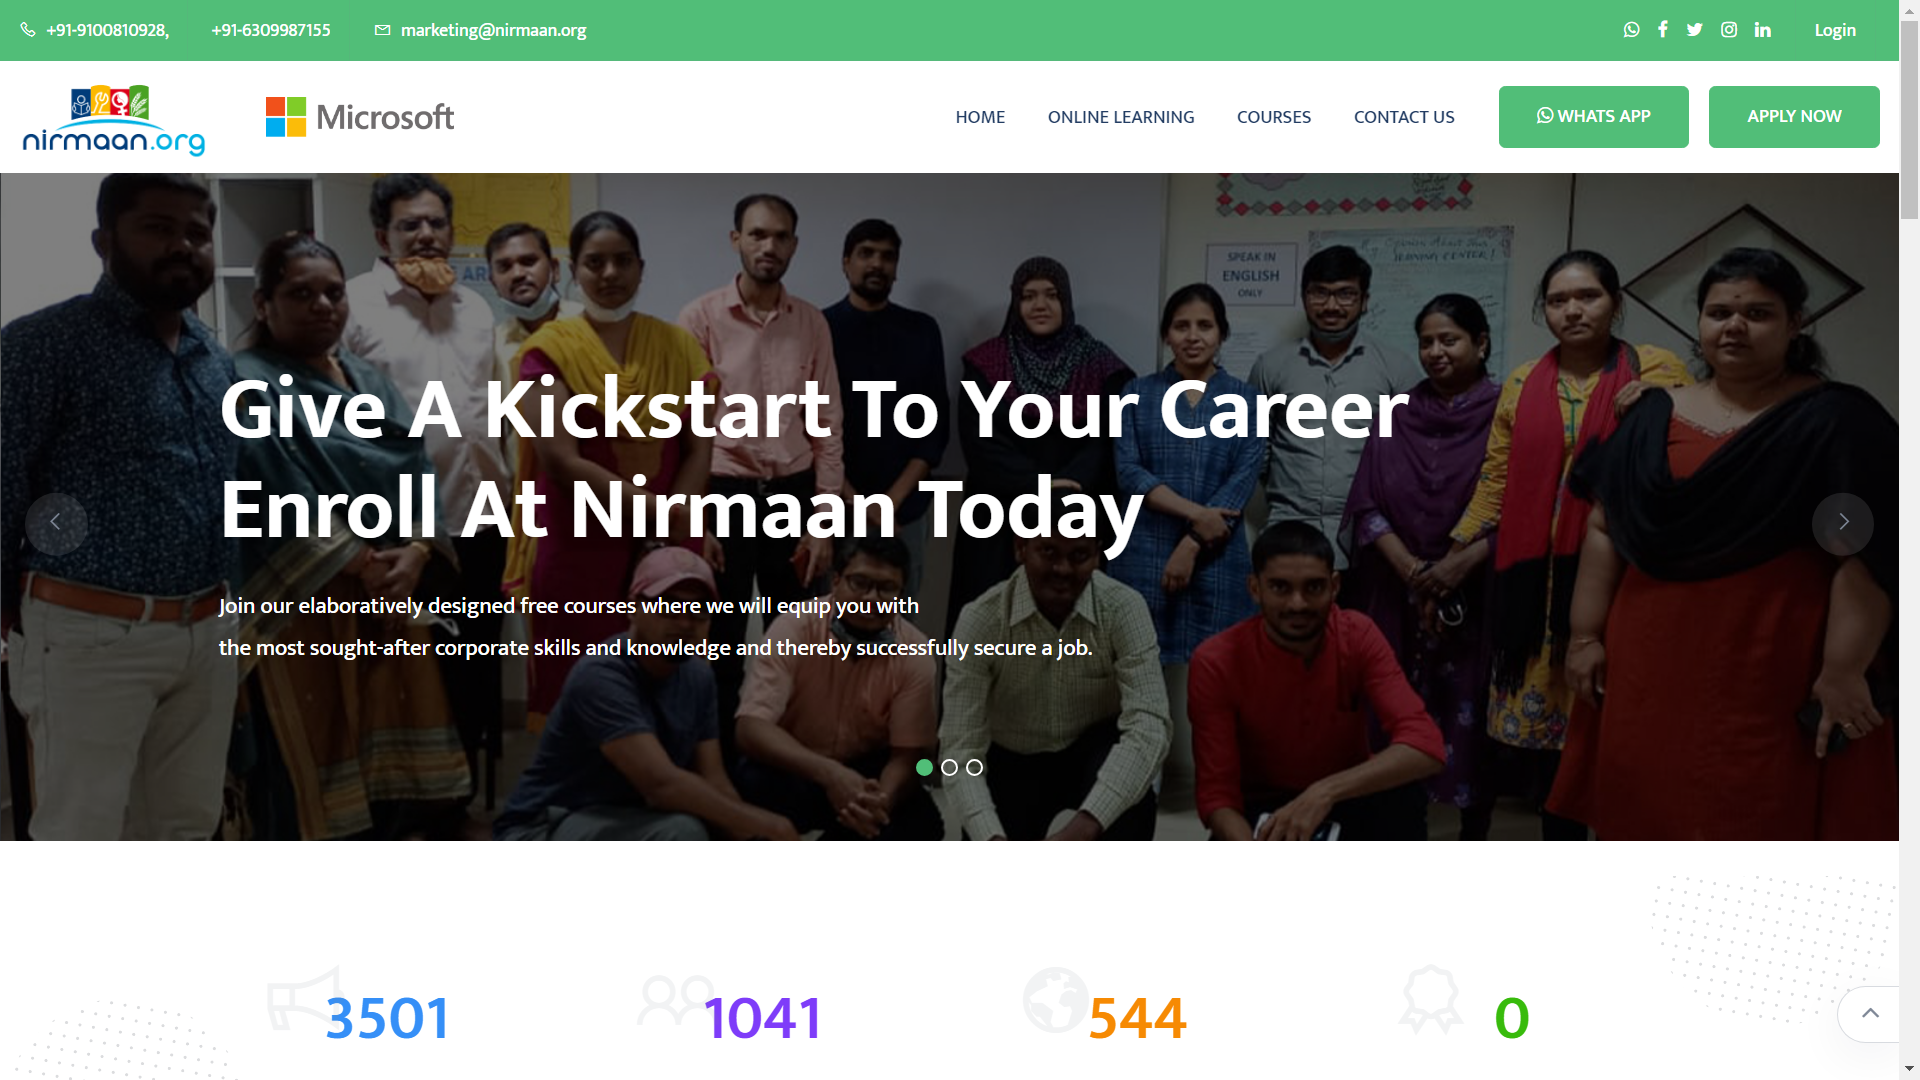Click the Microsoft logo
The width and height of the screenshot is (1920, 1080).
coord(360,117)
